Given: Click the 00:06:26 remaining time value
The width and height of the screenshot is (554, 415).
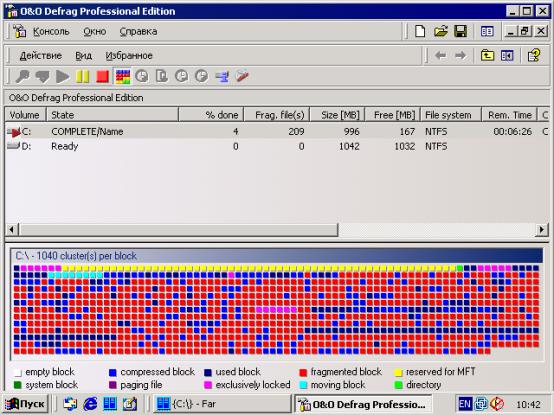Looking at the screenshot, I should 512,132.
